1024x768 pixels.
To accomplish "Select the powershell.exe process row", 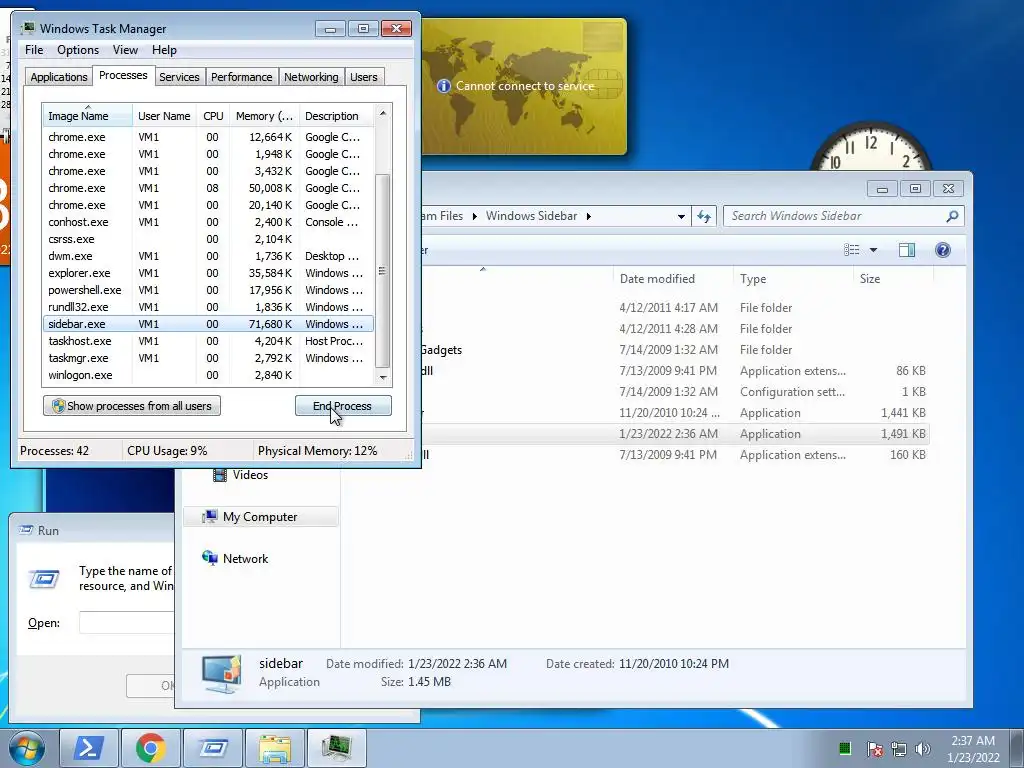I will [208, 290].
